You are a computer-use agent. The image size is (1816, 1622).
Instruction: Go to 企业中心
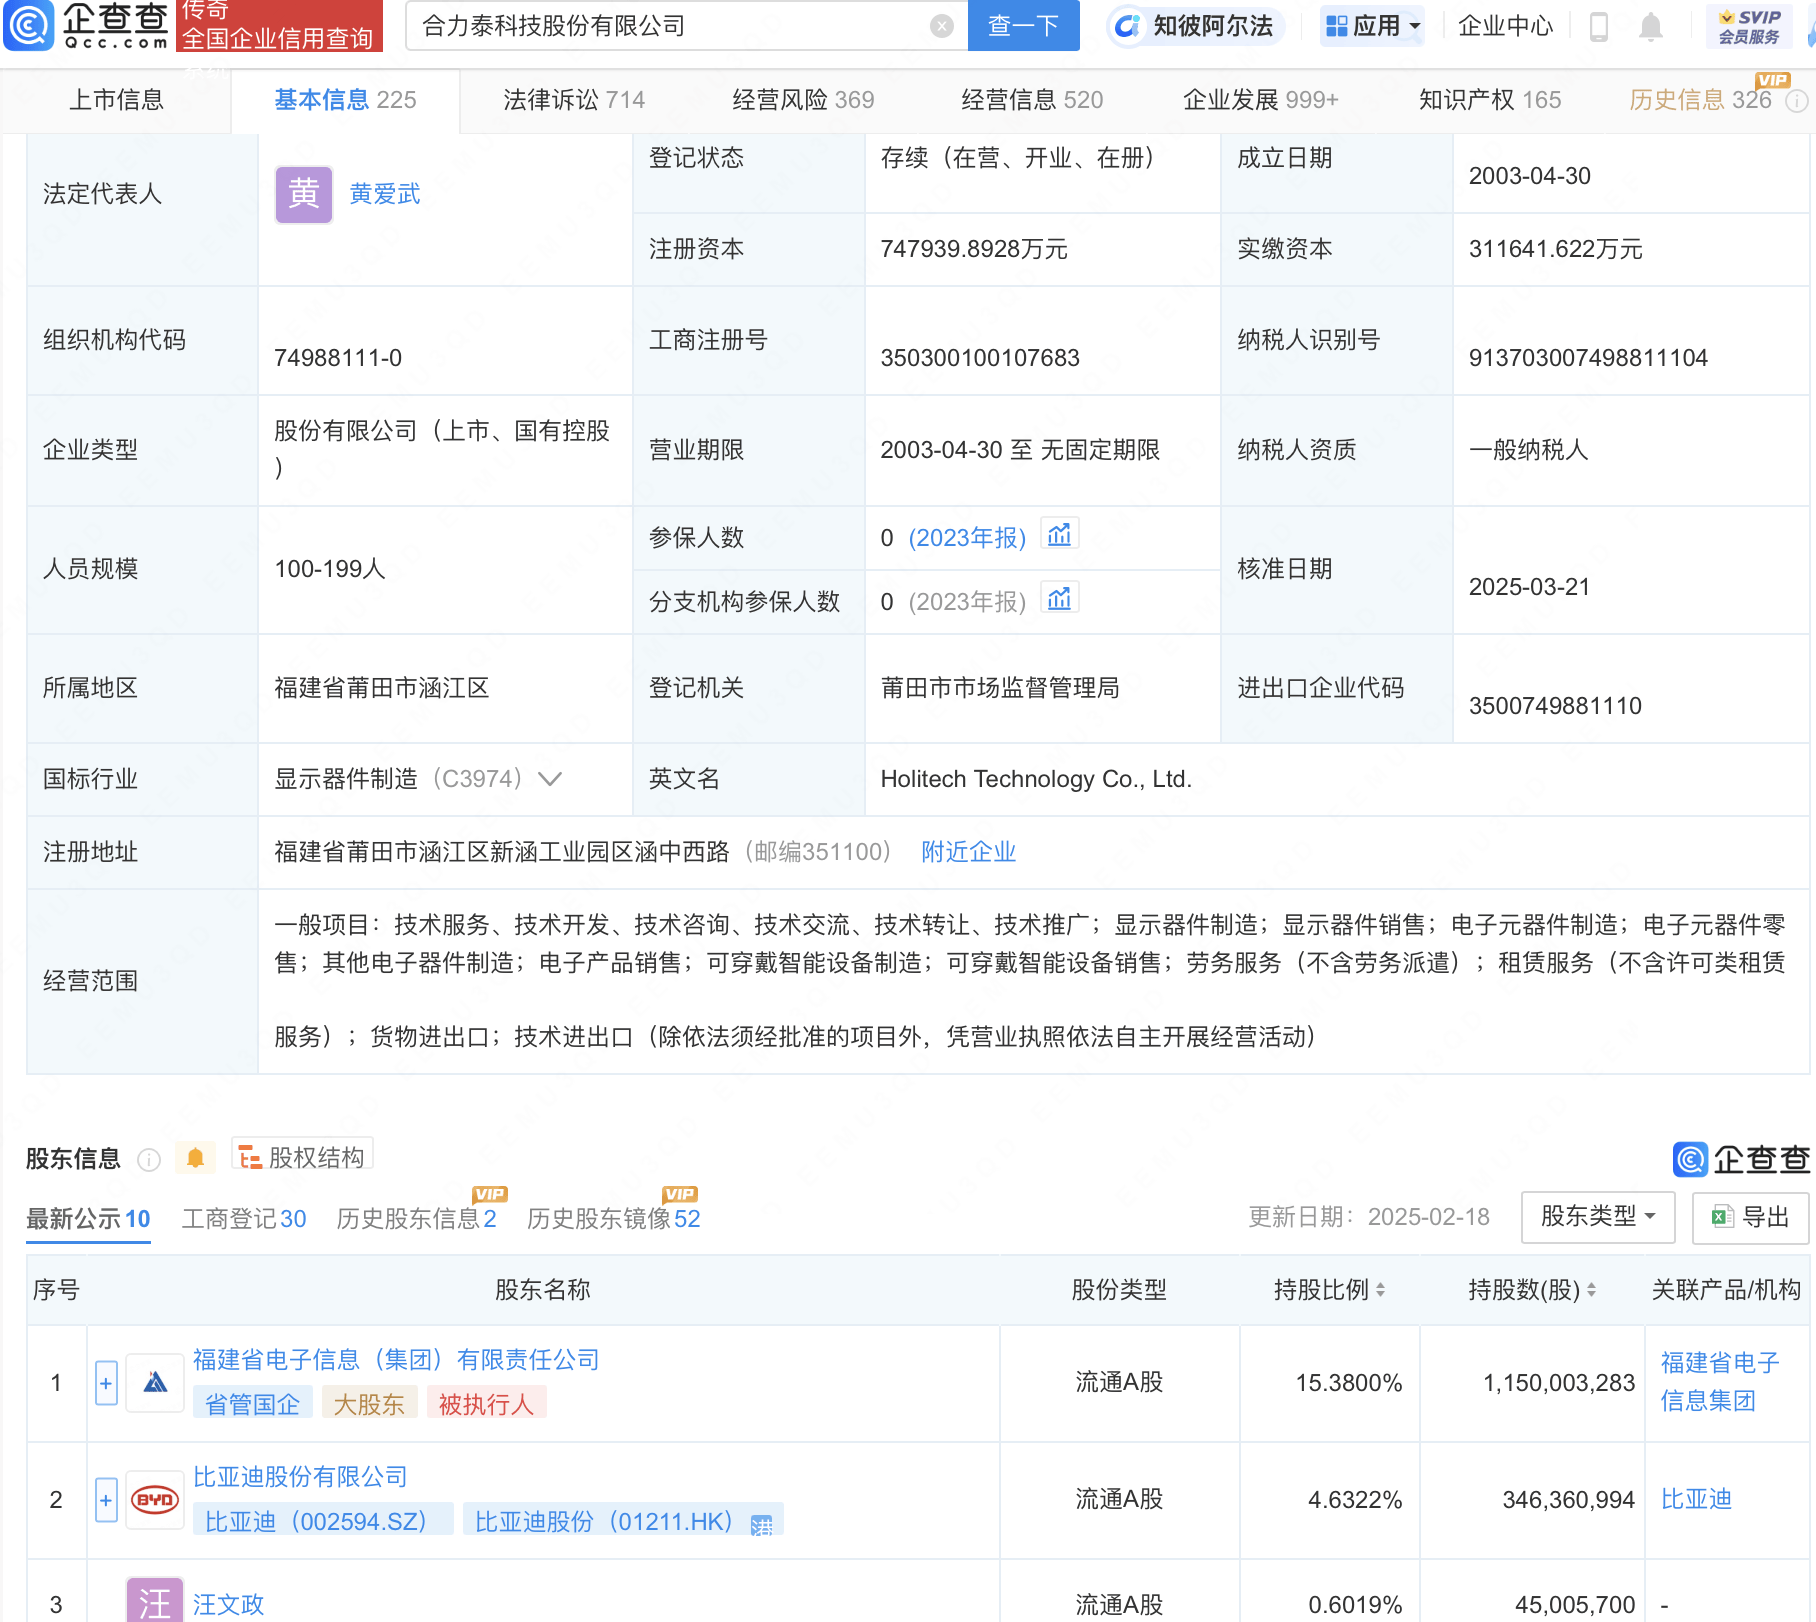coord(1505,26)
